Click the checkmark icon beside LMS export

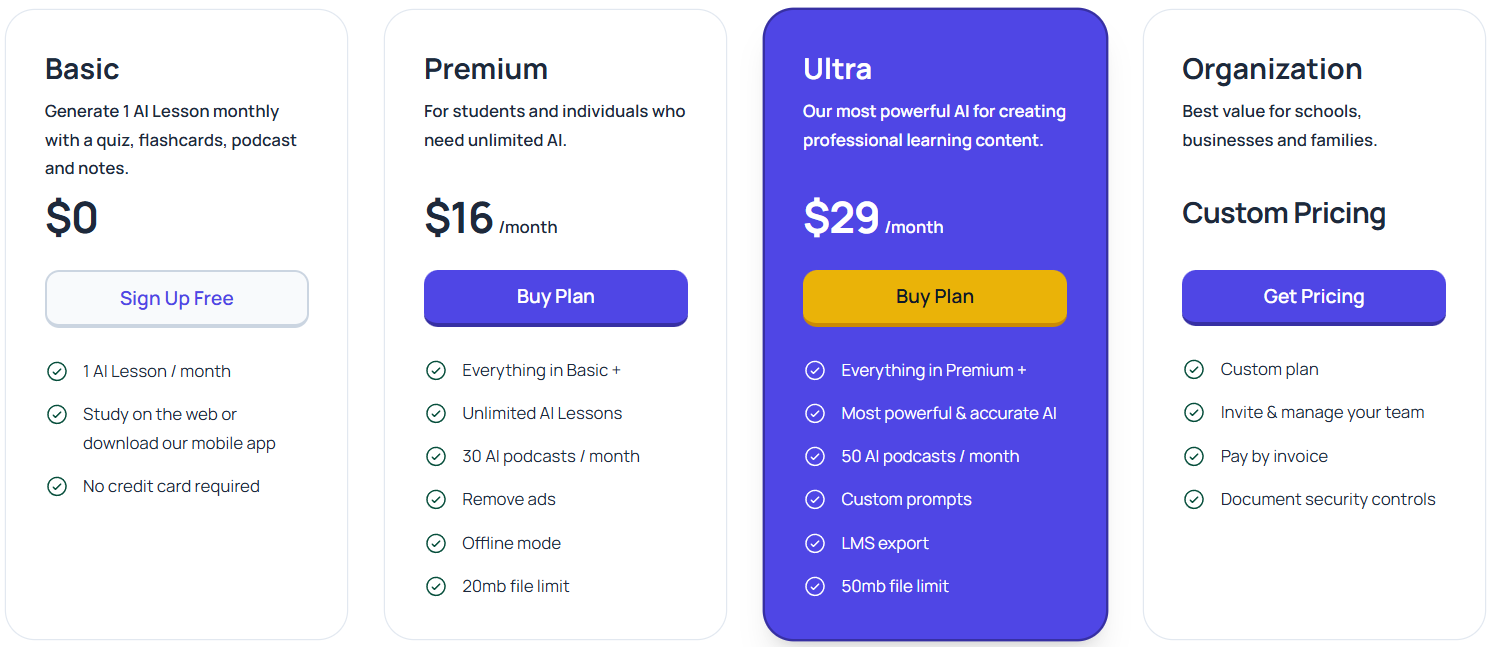(x=815, y=543)
